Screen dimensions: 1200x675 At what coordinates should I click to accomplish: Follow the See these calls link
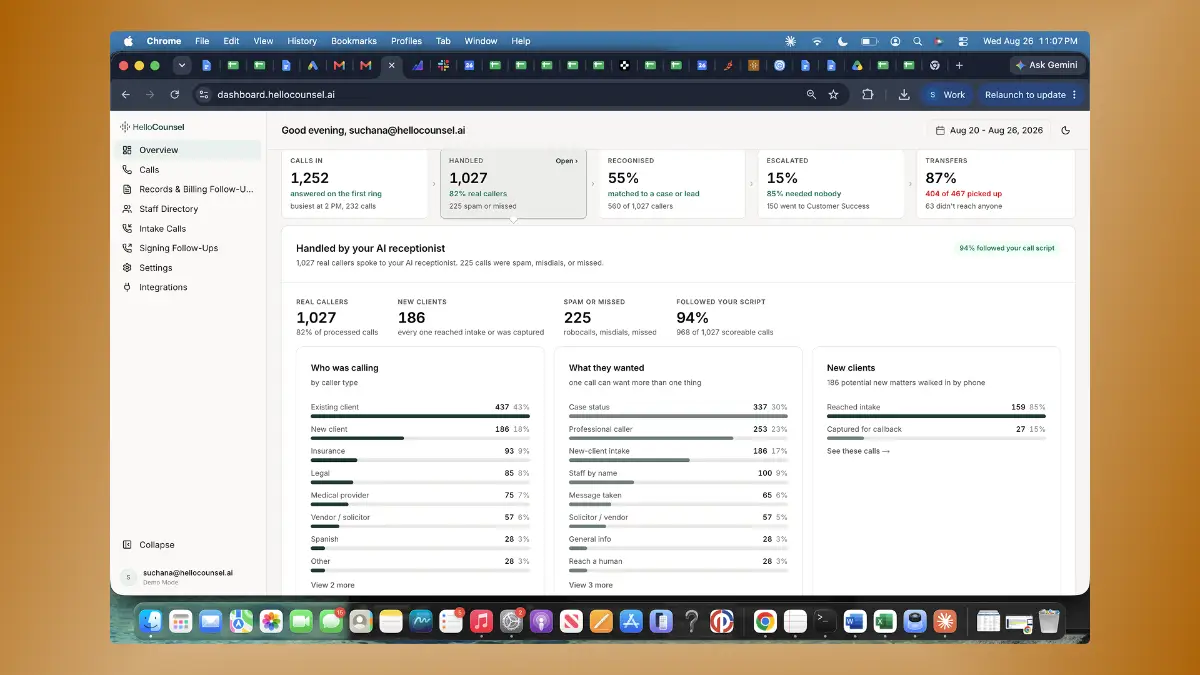coord(858,451)
